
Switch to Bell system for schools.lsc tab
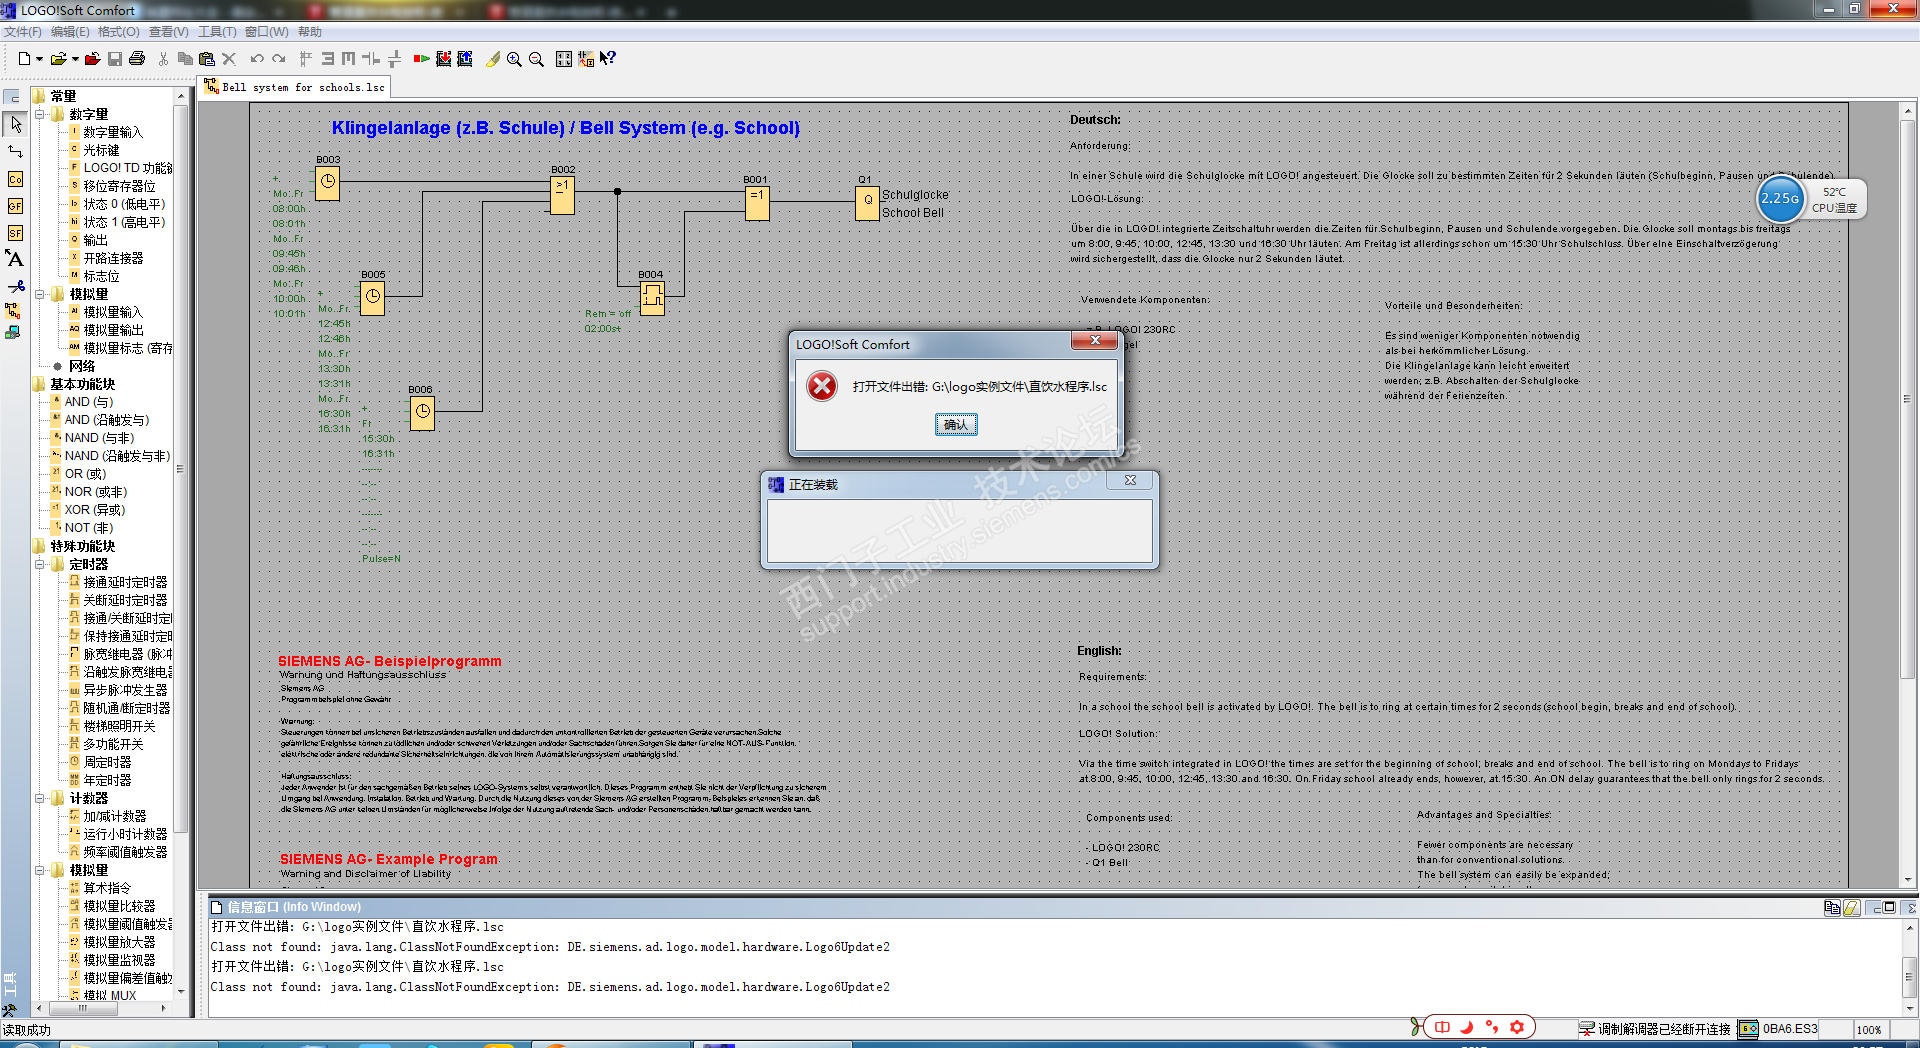click(295, 87)
